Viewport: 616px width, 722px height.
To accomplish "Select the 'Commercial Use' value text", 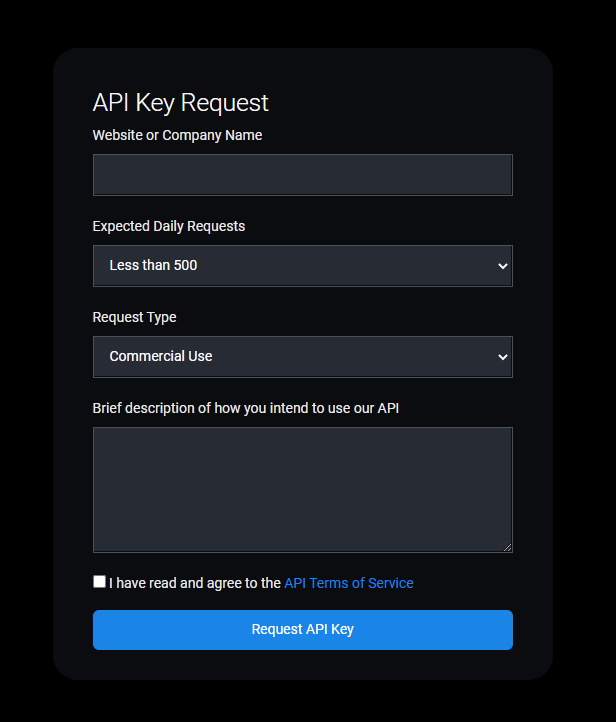I will [161, 356].
